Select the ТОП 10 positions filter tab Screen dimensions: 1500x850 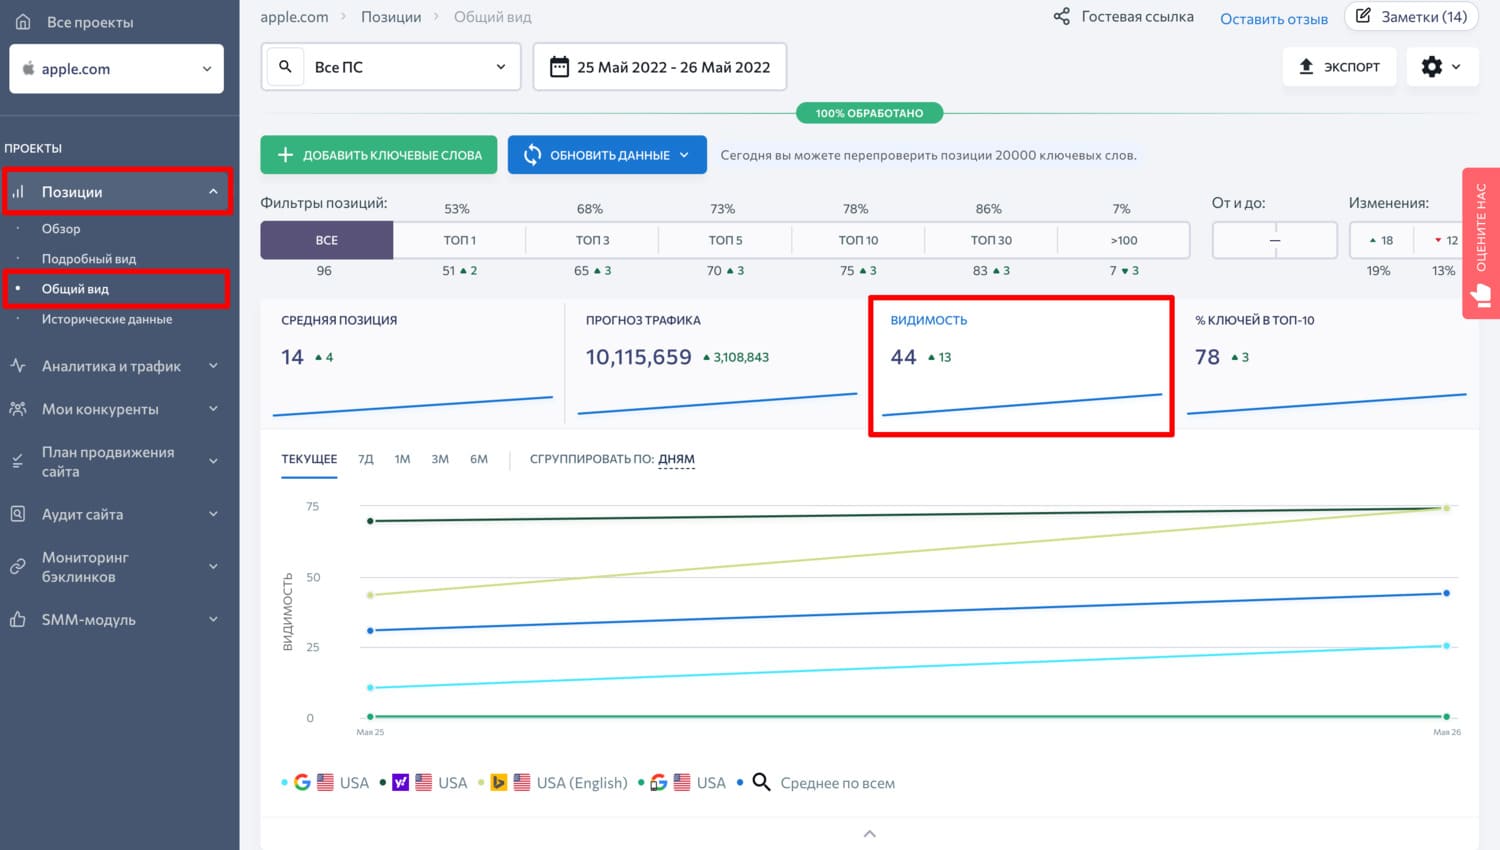pyautogui.click(x=858, y=240)
